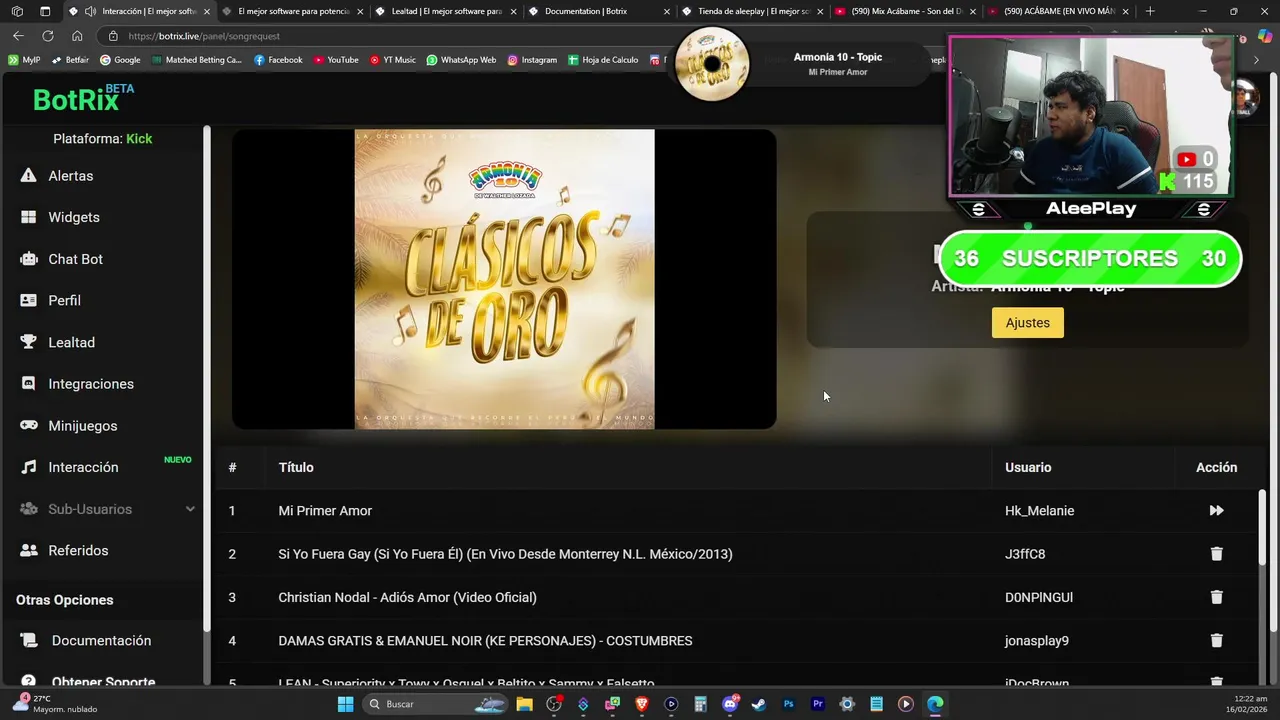Open the Google bookmark
Viewport: 1280px width, 720px height.
click(x=120, y=60)
